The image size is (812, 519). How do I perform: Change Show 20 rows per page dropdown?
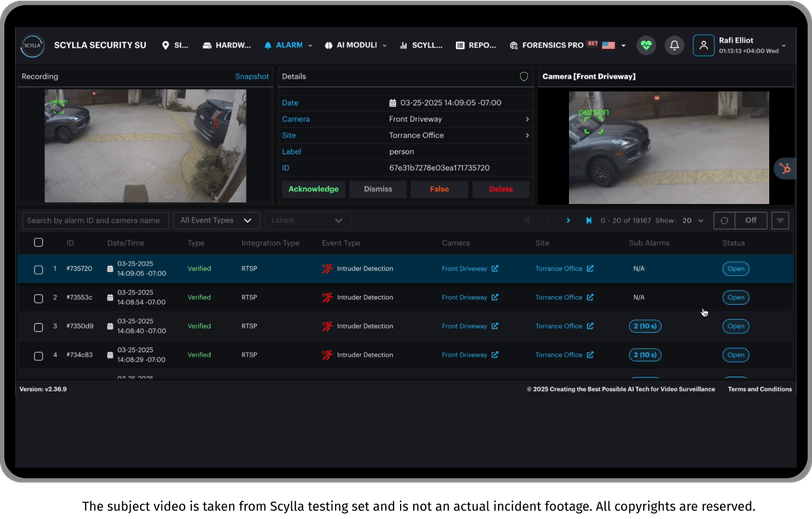693,221
